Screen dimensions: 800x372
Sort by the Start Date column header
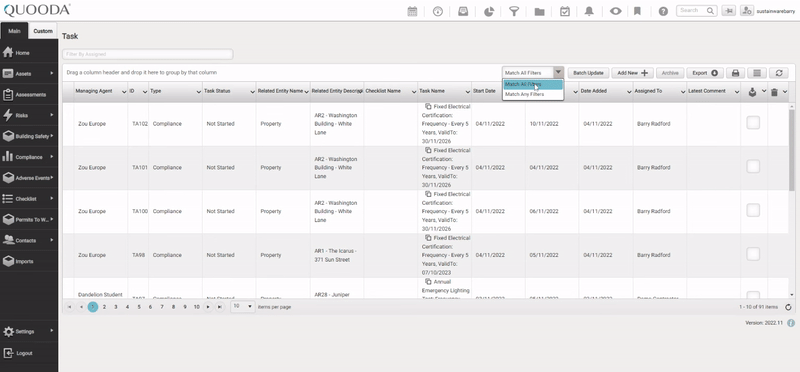pyautogui.click(x=483, y=91)
